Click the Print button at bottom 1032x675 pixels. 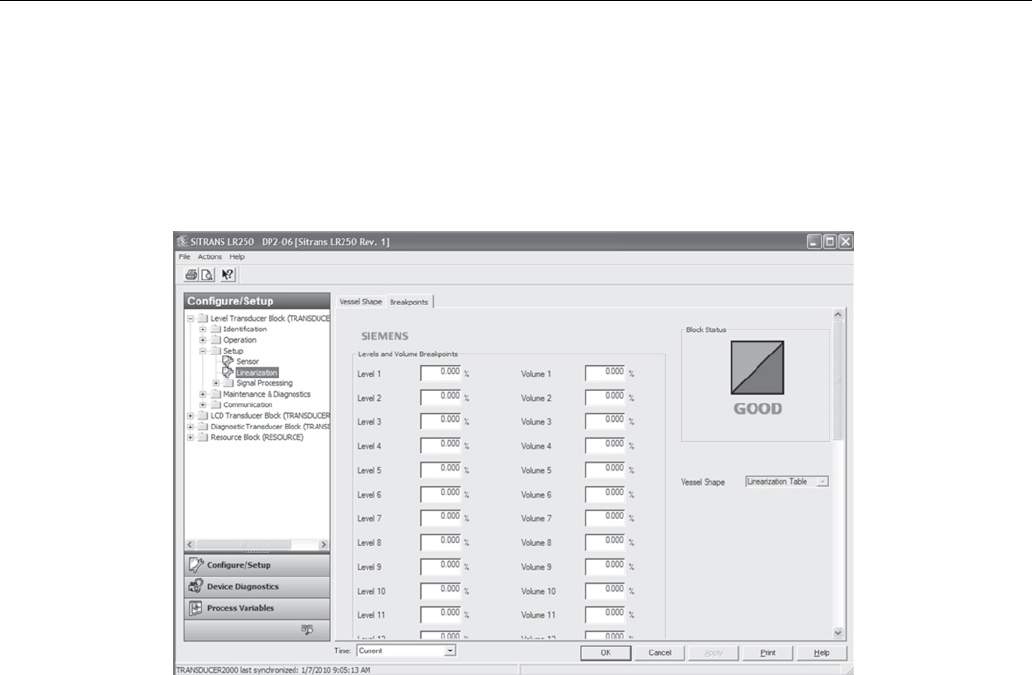pos(767,653)
